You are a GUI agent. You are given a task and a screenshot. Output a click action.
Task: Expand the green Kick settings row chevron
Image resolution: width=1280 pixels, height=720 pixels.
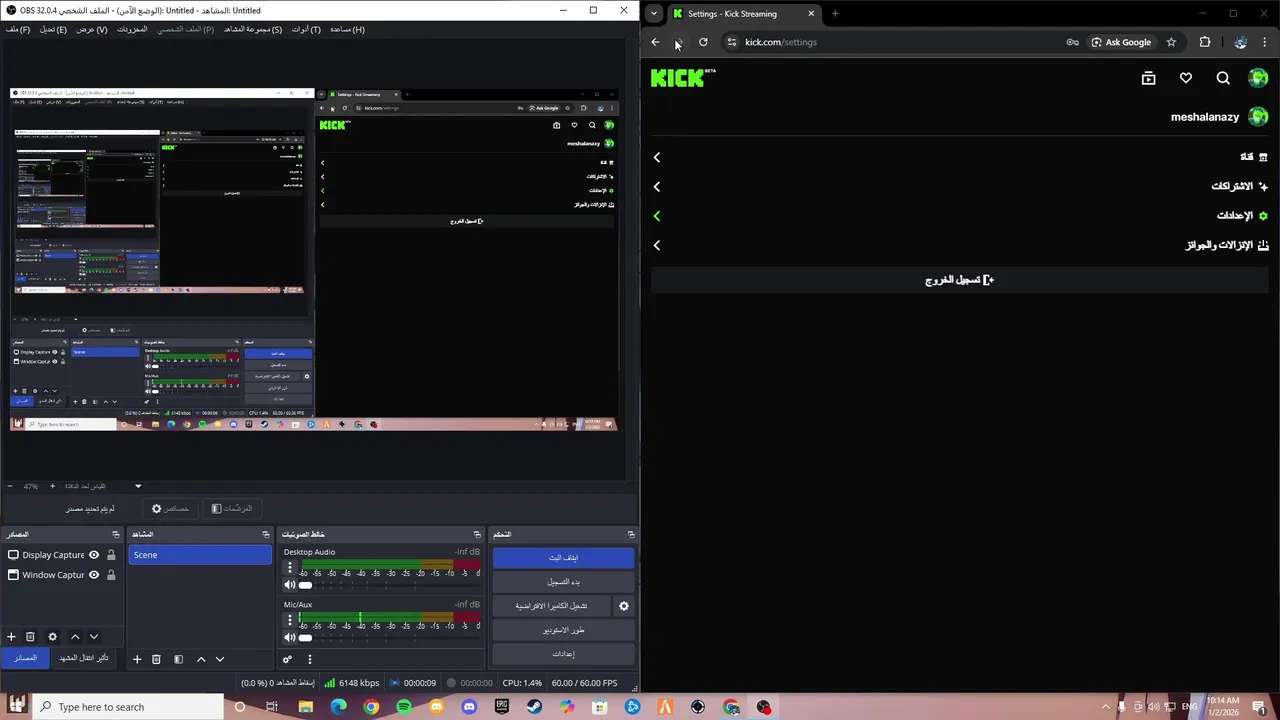point(657,215)
